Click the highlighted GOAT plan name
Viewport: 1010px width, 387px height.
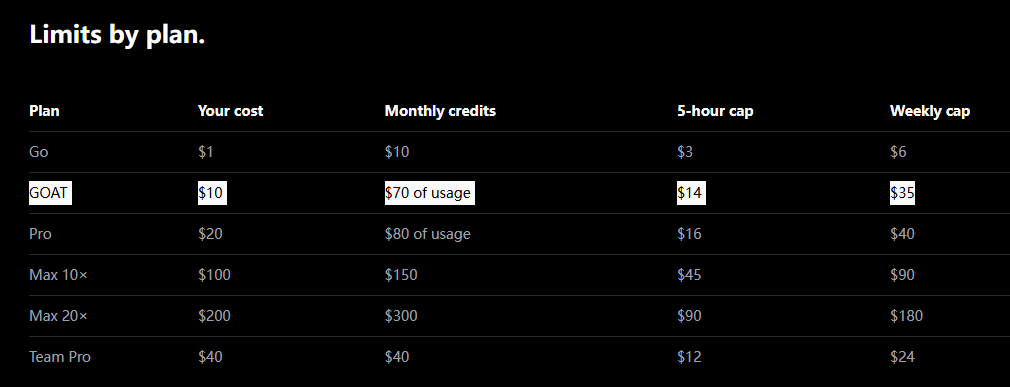tap(50, 193)
